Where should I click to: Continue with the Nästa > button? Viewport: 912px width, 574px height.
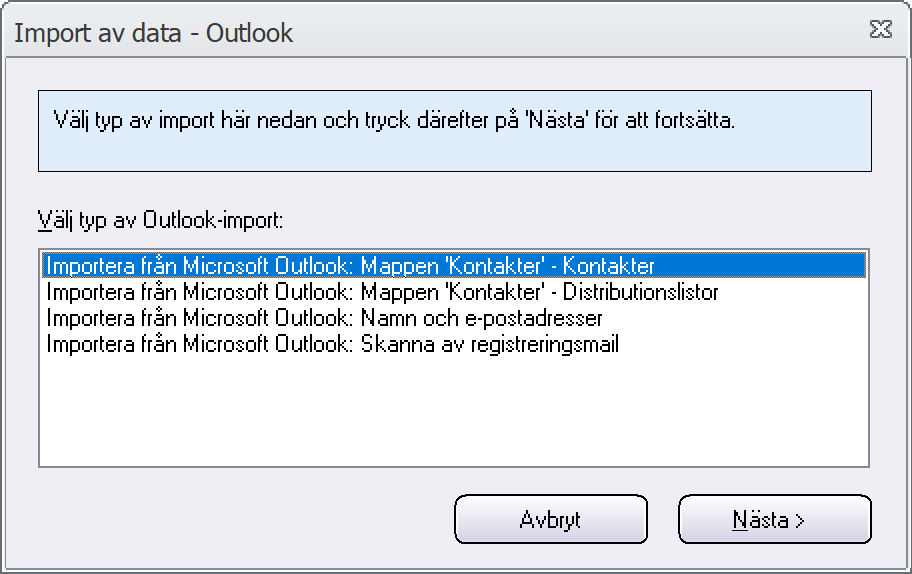pos(775,519)
